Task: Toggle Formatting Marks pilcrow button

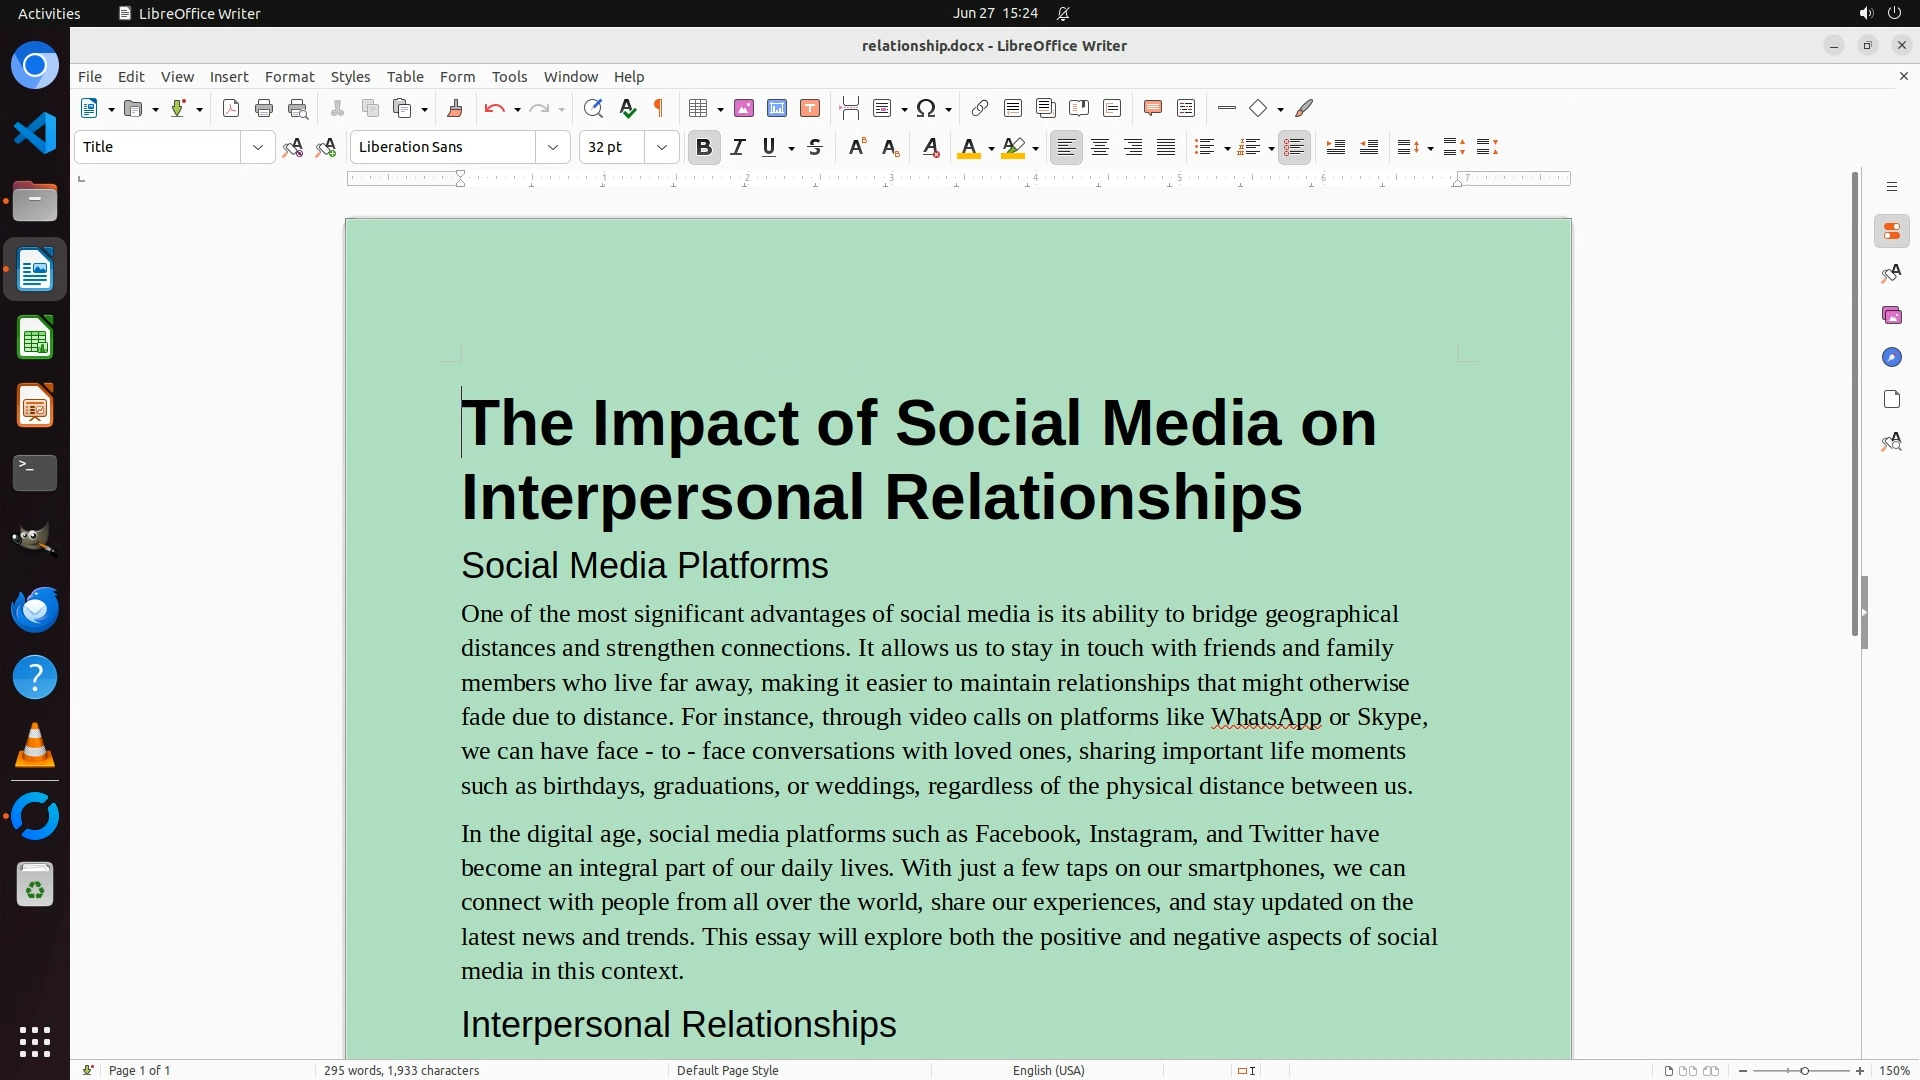Action: (x=659, y=108)
